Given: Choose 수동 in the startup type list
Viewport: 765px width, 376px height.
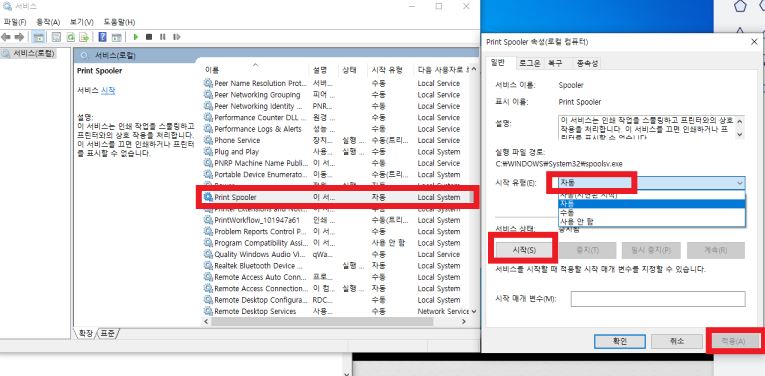Looking at the screenshot, I should click(651, 213).
